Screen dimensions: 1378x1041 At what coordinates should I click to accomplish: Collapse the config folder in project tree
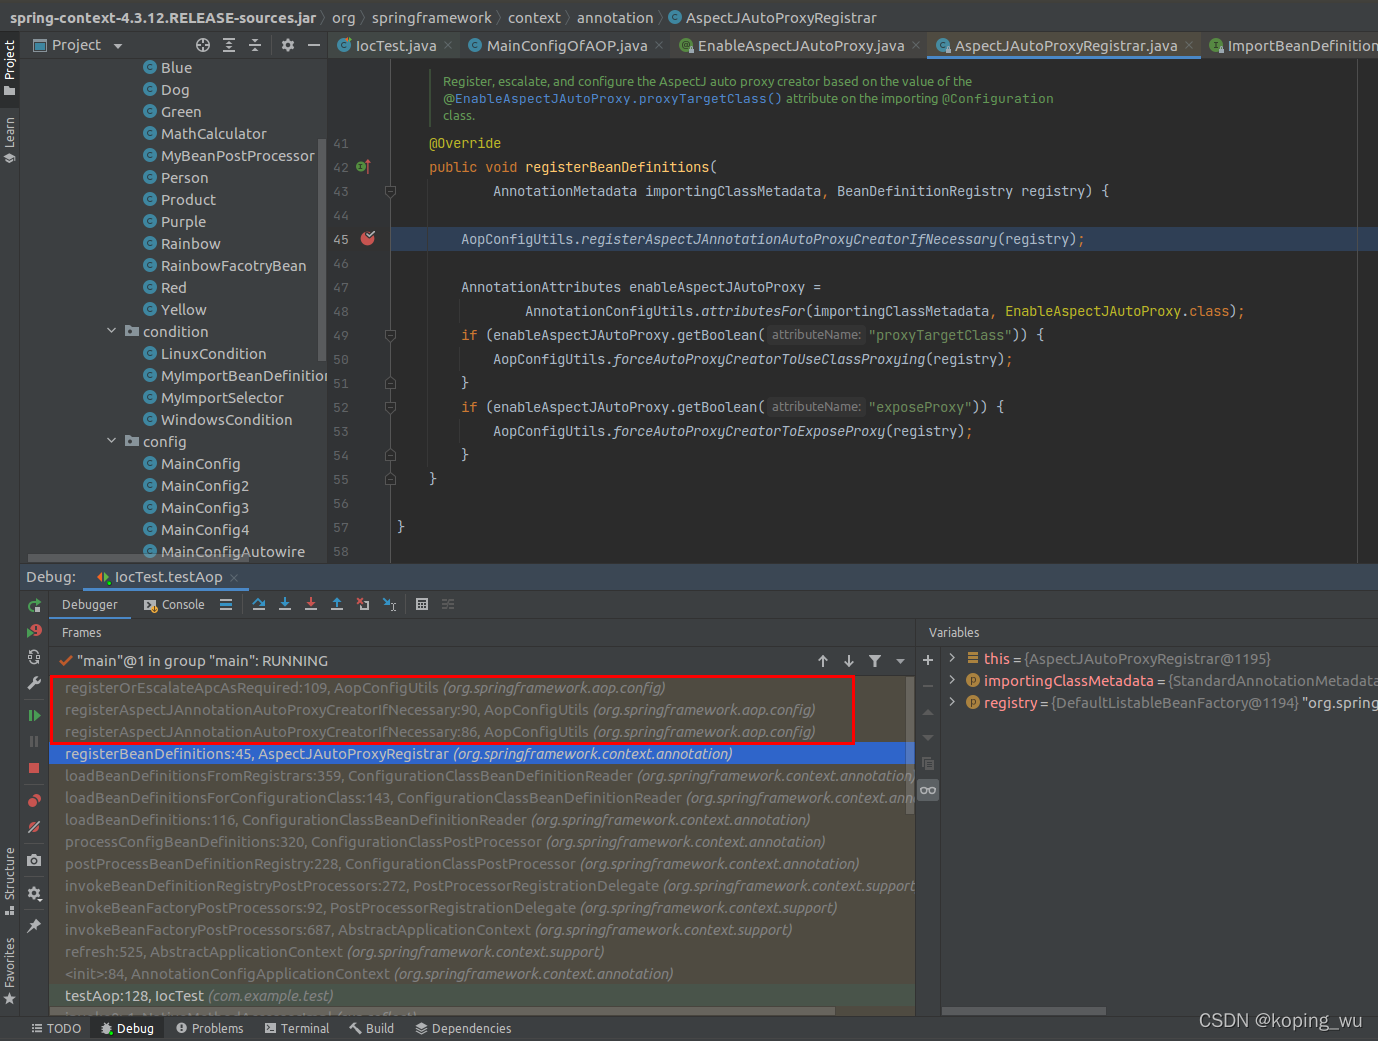112,441
